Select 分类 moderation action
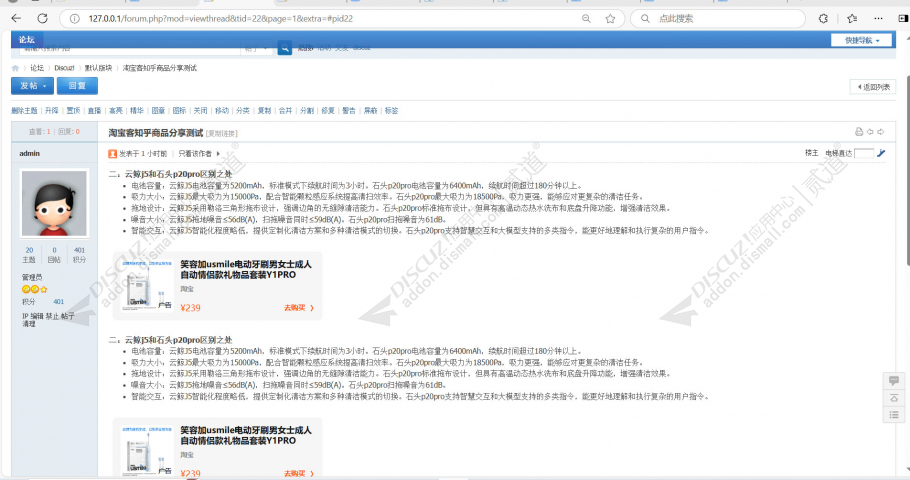Viewport: 910px width, 480px height. 243,110
